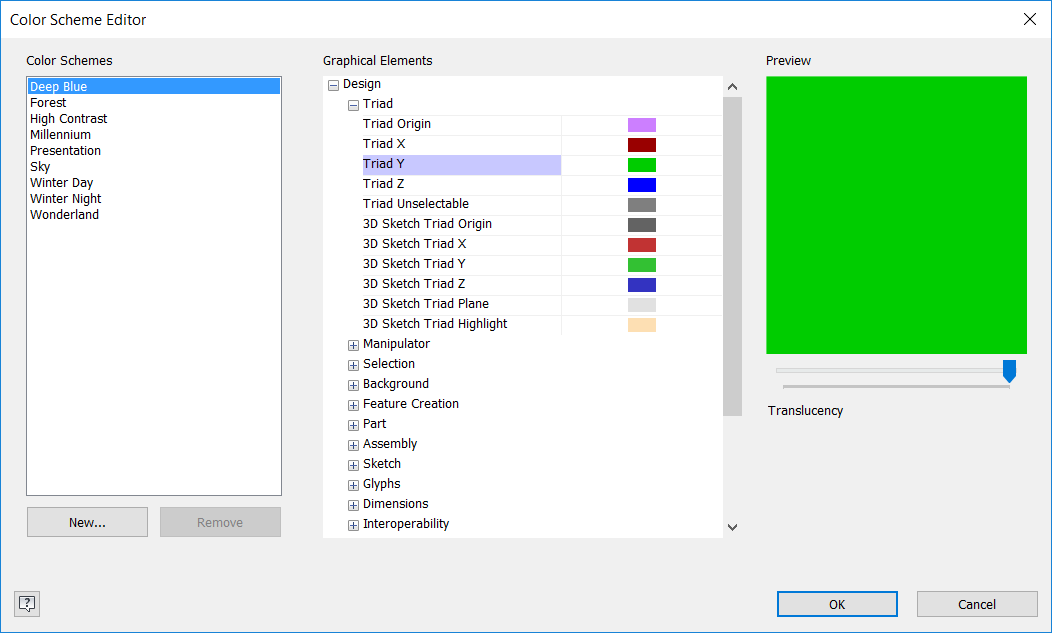Select the 3D Sketch Triad X row
The height and width of the screenshot is (633, 1052).
pos(462,244)
